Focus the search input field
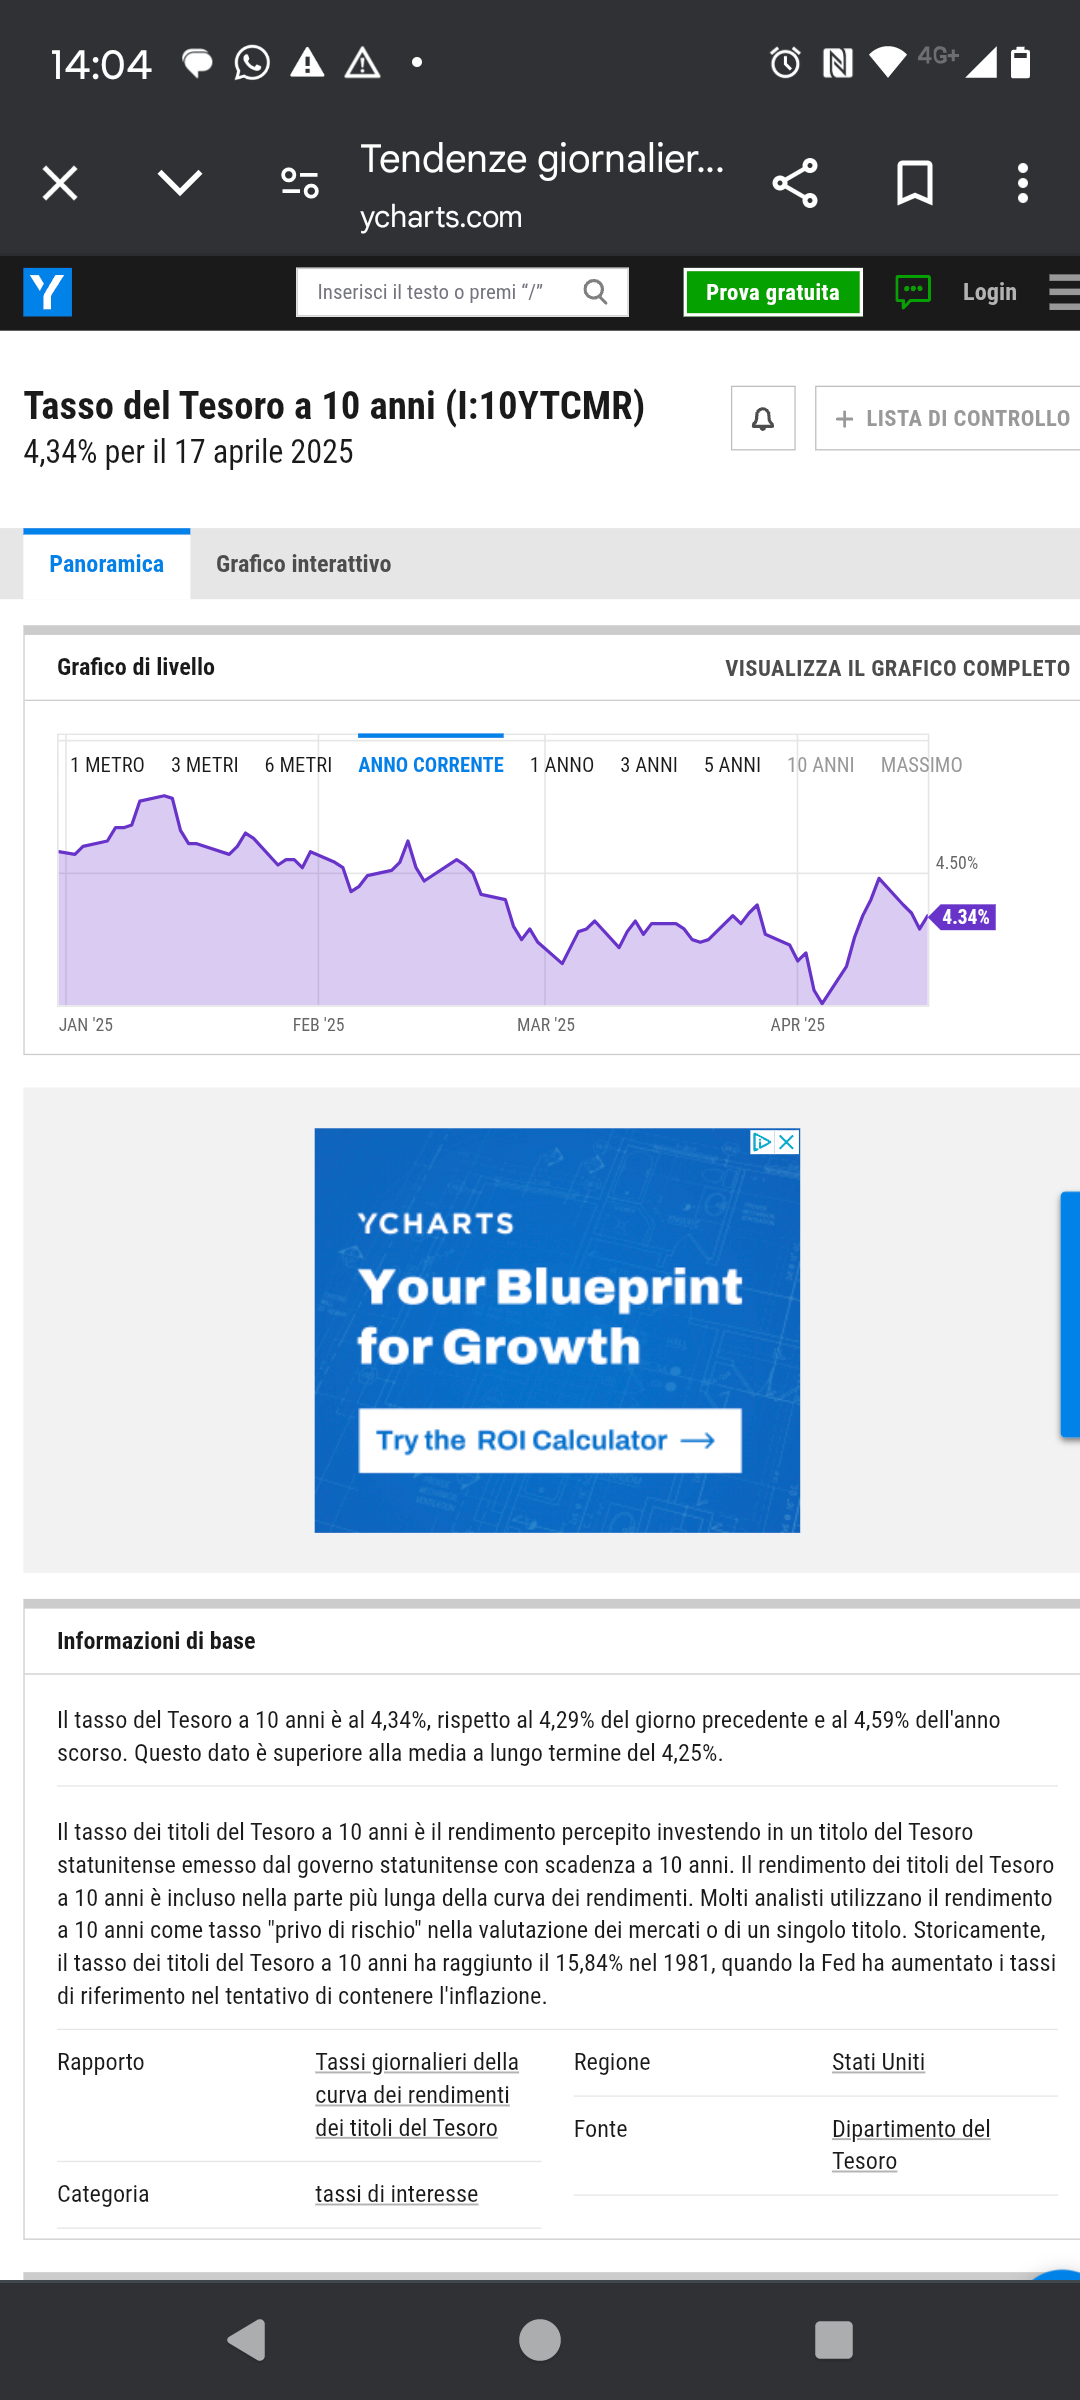Viewport: 1080px width, 2400px height. pos(440,292)
